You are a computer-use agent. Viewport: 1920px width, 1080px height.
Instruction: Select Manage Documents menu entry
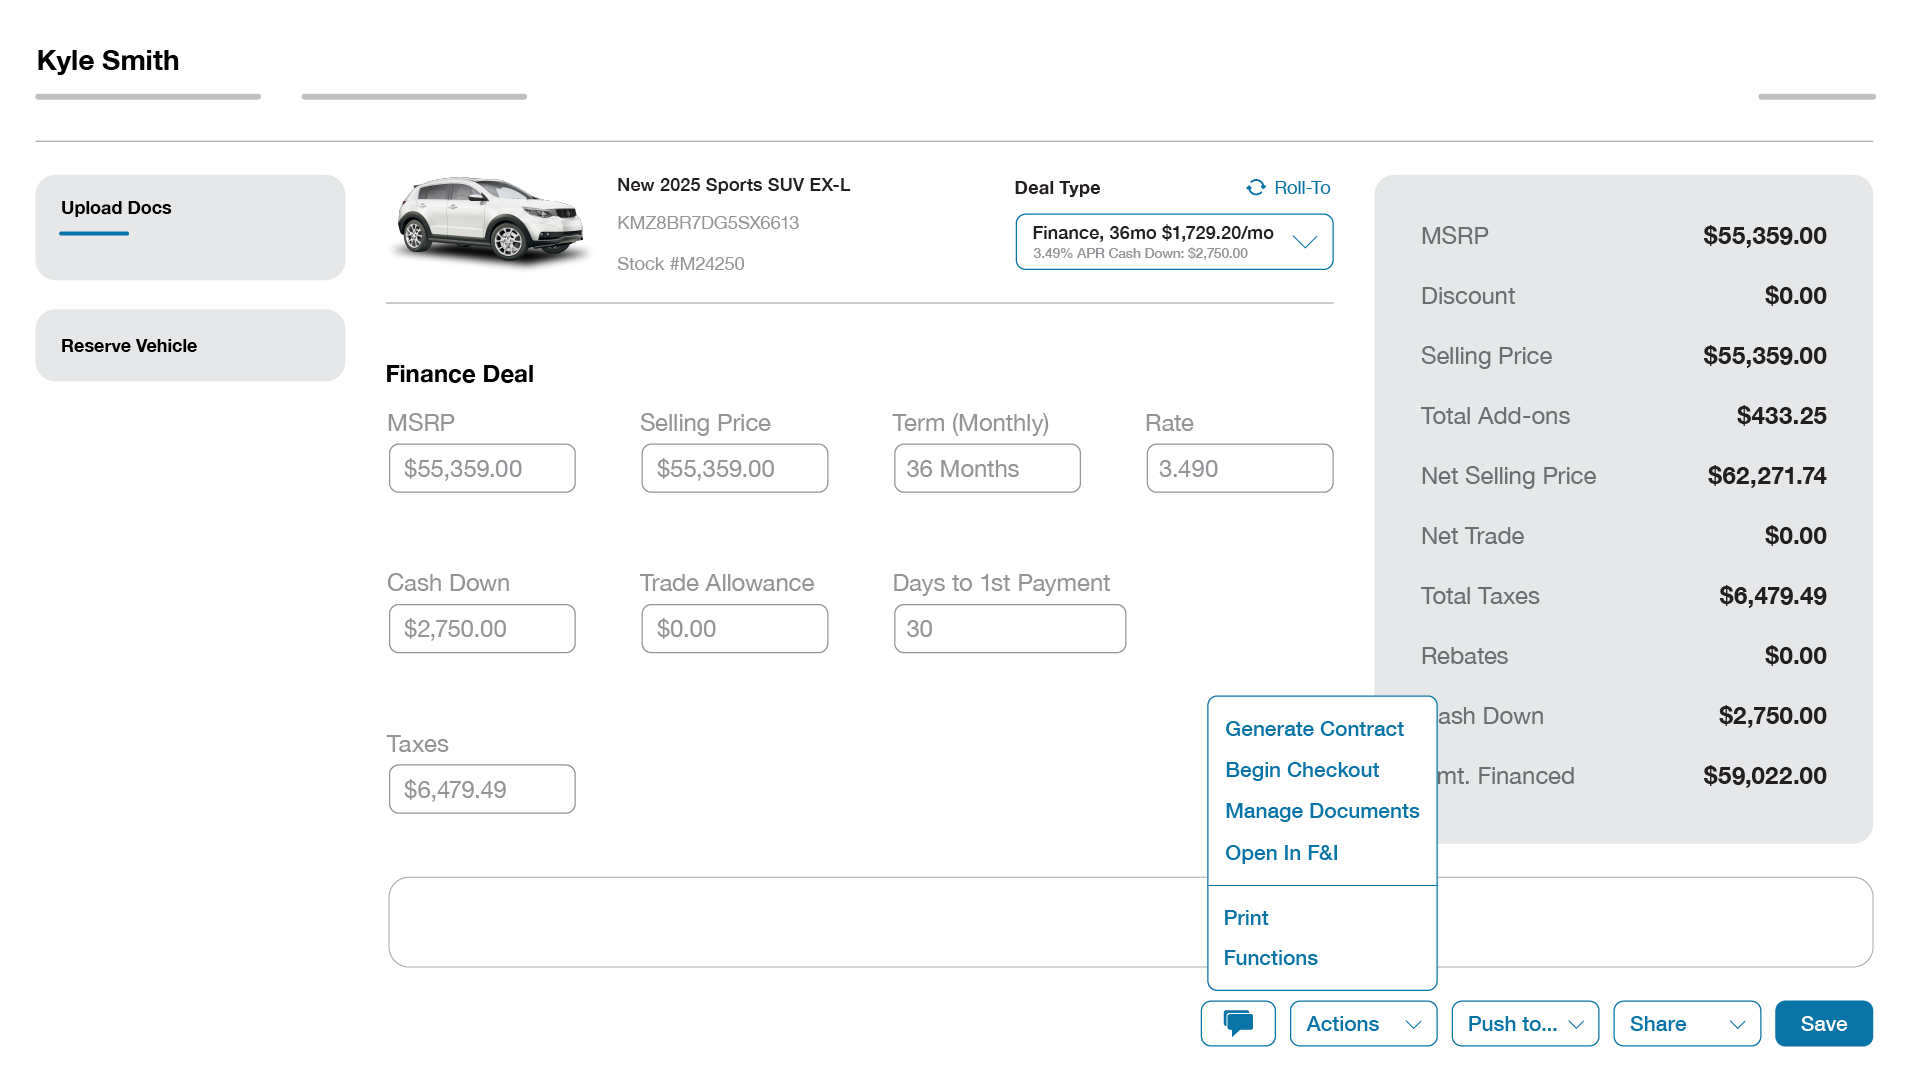[1322, 811]
